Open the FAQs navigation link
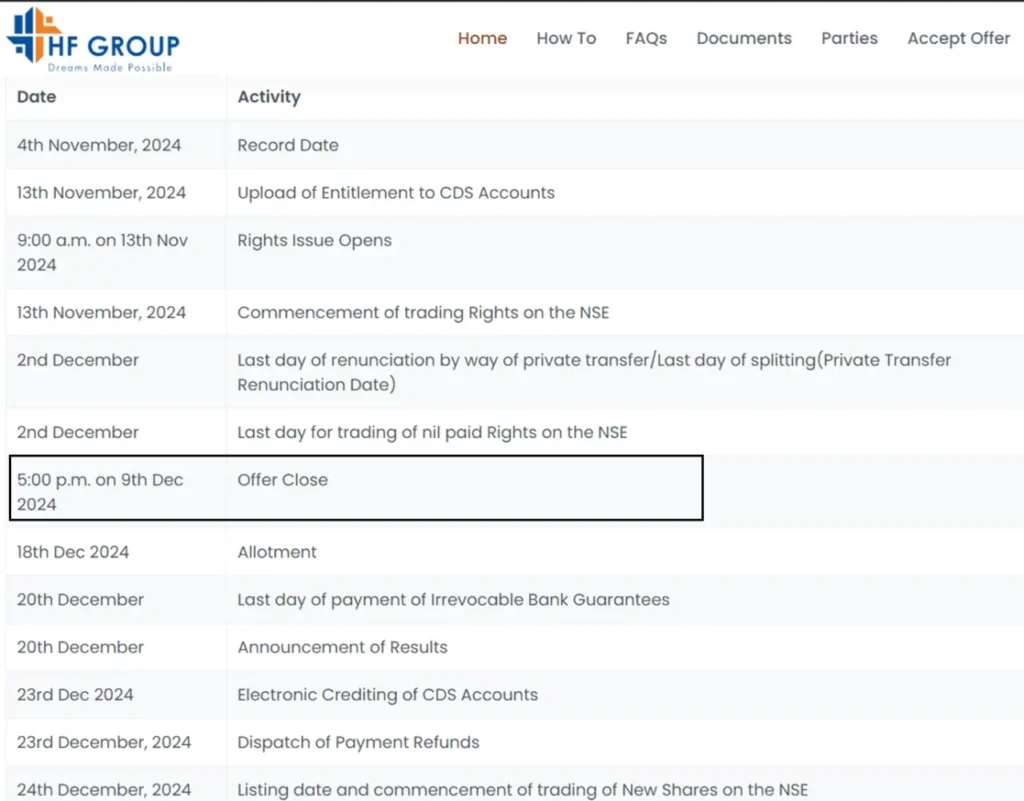This screenshot has height=801, width=1024. tap(646, 38)
